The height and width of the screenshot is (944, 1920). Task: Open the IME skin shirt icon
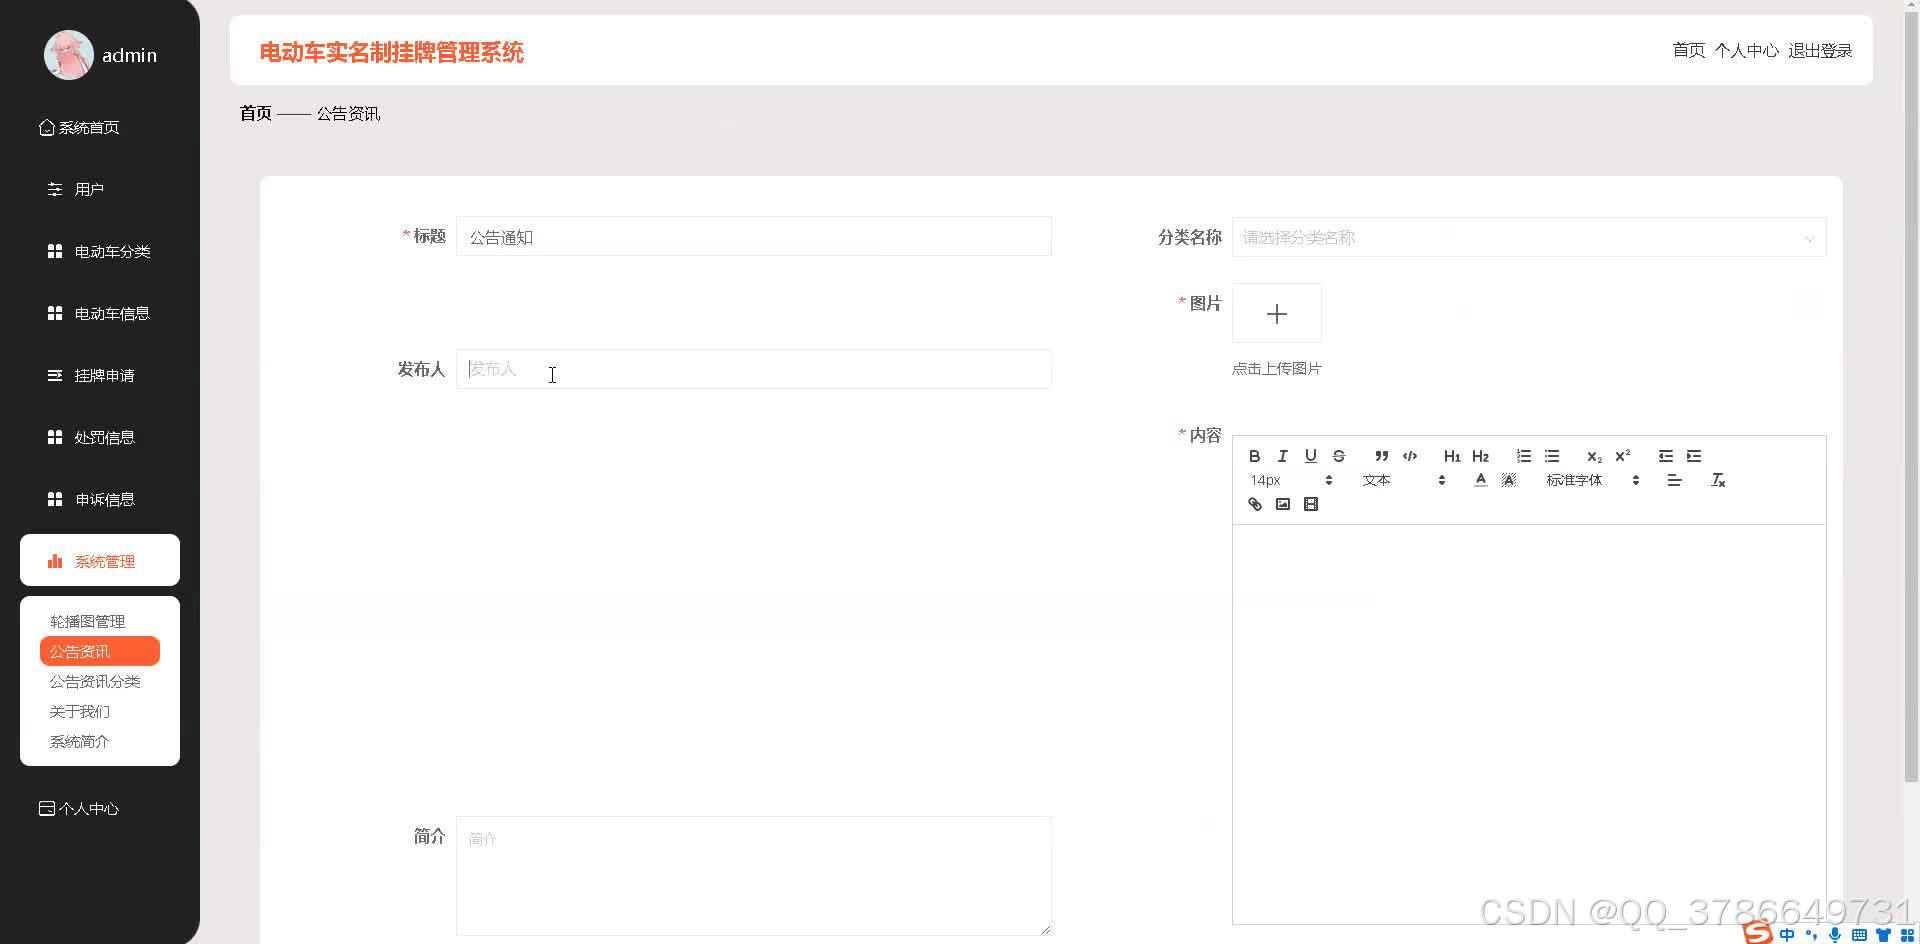(1883, 935)
